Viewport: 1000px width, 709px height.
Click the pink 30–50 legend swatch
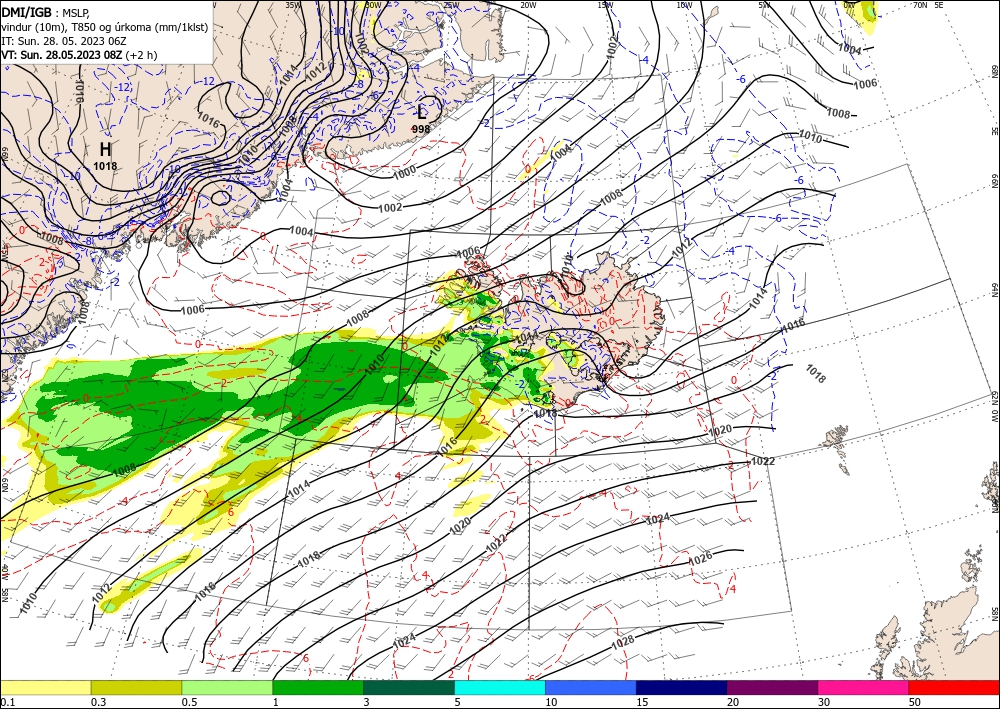[864, 688]
